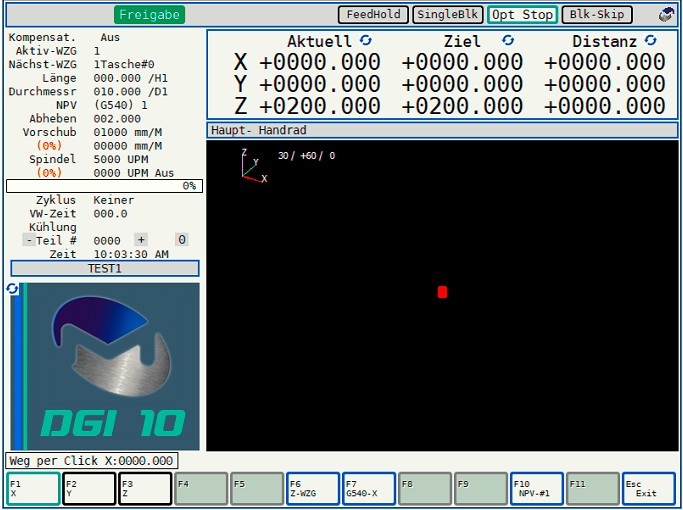Click the Haupt- Handrad mode bar
The height and width of the screenshot is (510, 683).
point(442,130)
